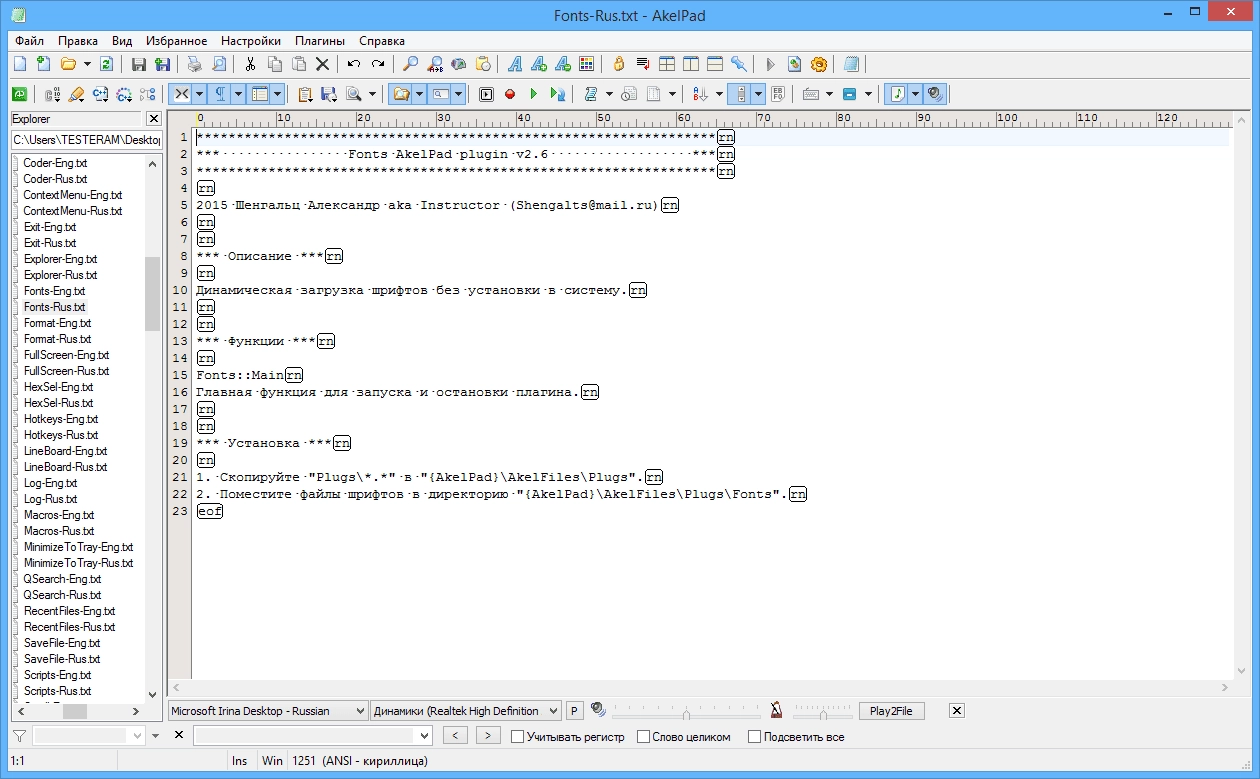Click the Redo arrow icon
Image resolution: width=1260 pixels, height=779 pixels.
(x=378, y=64)
